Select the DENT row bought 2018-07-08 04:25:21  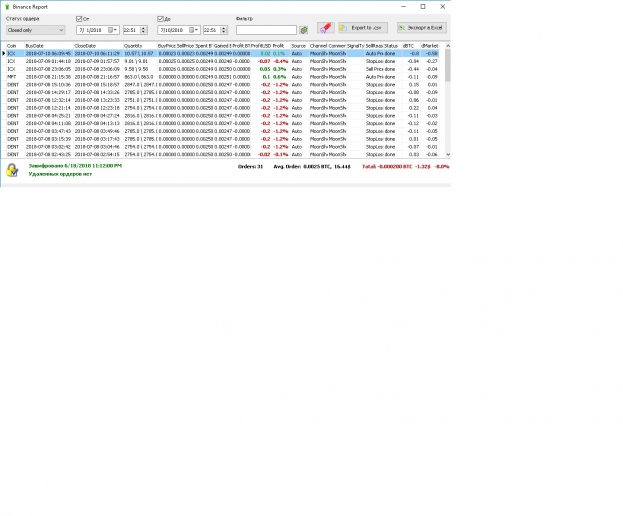[x=222, y=116]
